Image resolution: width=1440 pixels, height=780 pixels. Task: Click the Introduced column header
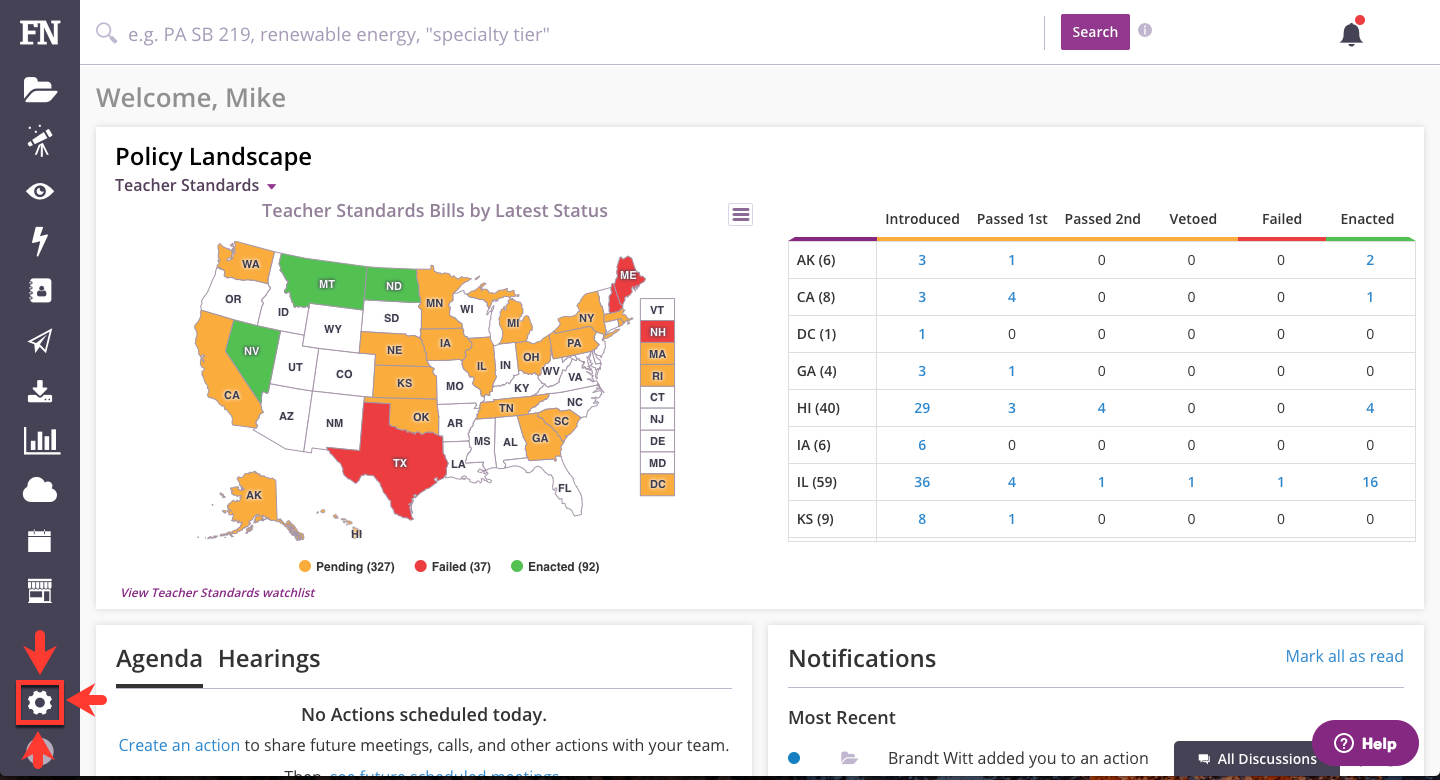tap(922, 219)
